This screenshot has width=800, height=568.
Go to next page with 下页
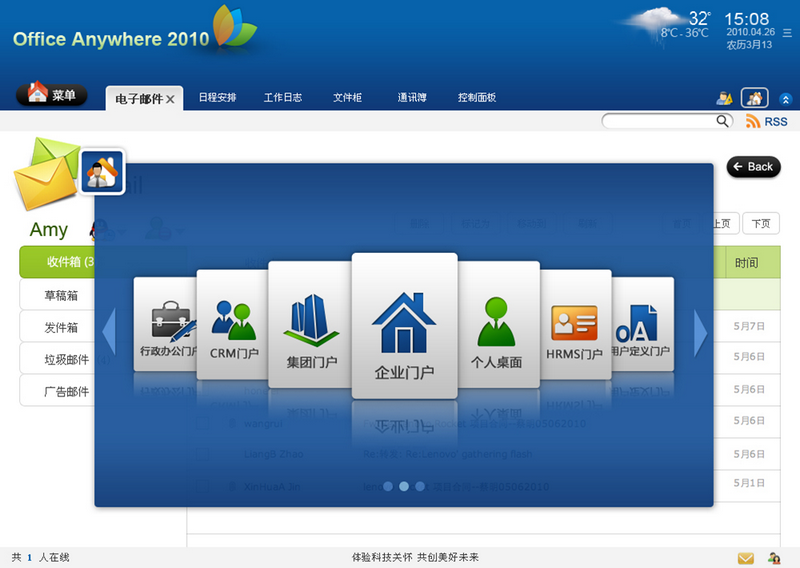point(761,224)
